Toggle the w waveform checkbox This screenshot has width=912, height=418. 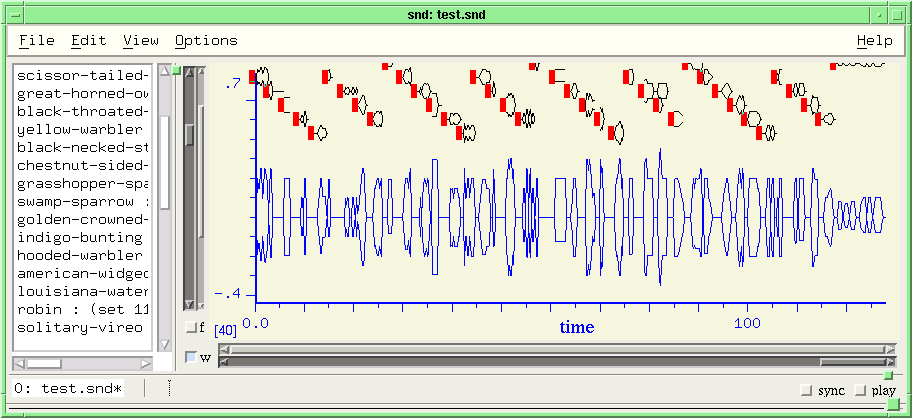(191, 358)
